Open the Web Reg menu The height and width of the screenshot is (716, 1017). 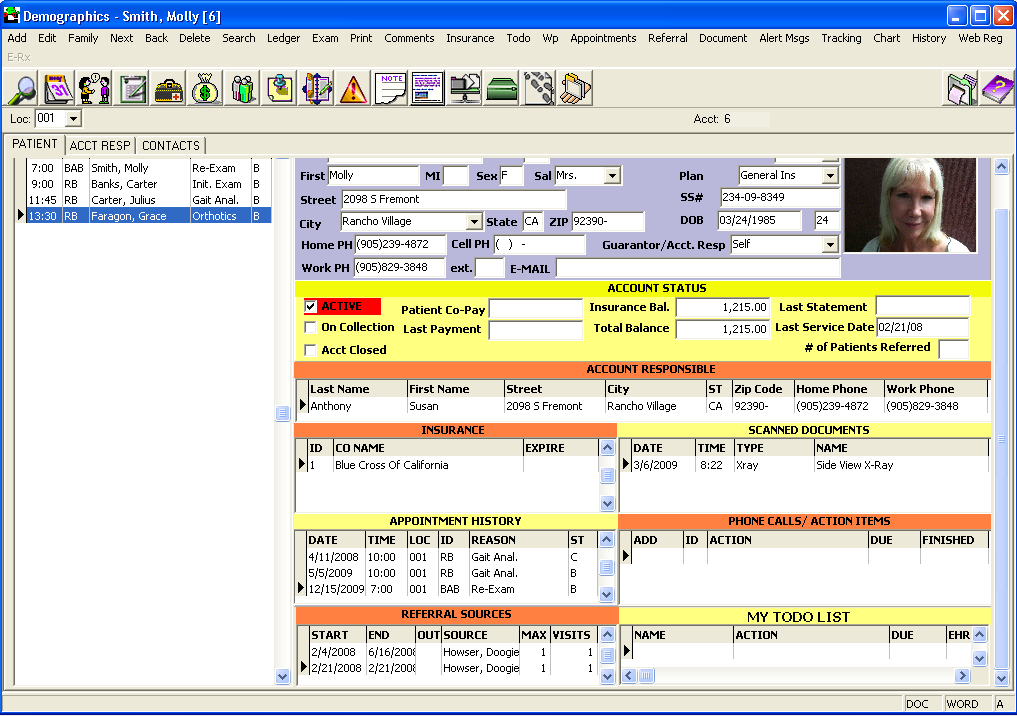point(980,38)
